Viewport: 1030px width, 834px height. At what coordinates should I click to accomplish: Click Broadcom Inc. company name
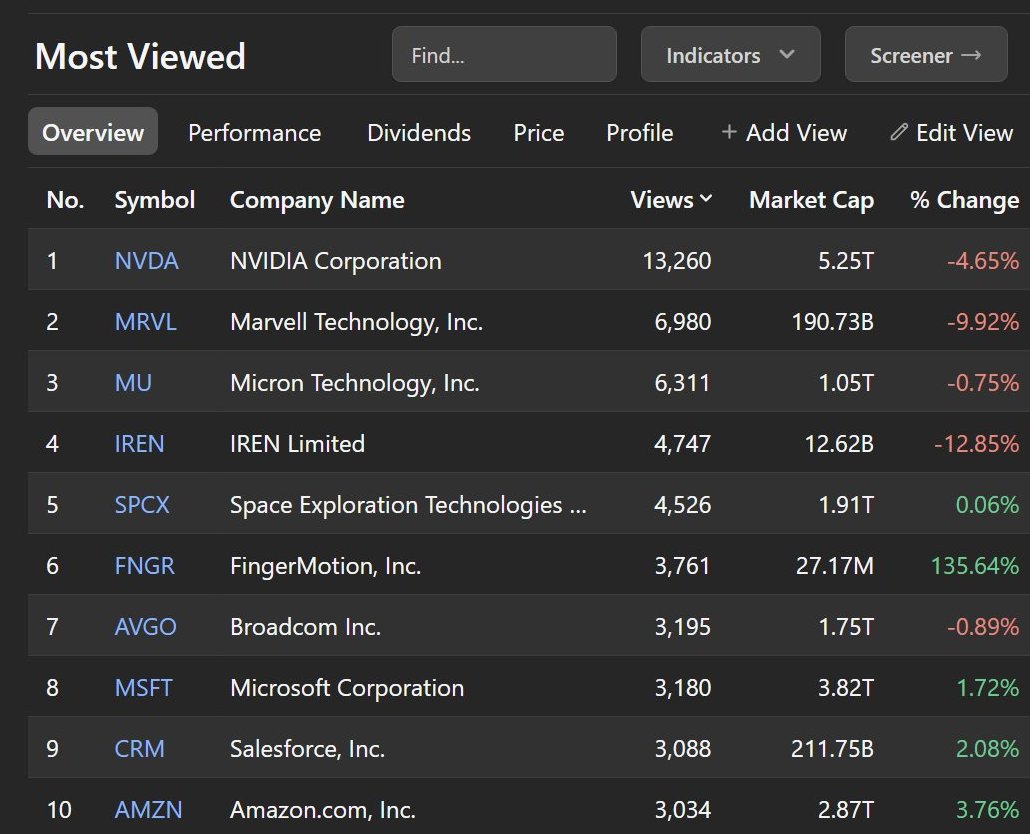pyautogui.click(x=305, y=626)
